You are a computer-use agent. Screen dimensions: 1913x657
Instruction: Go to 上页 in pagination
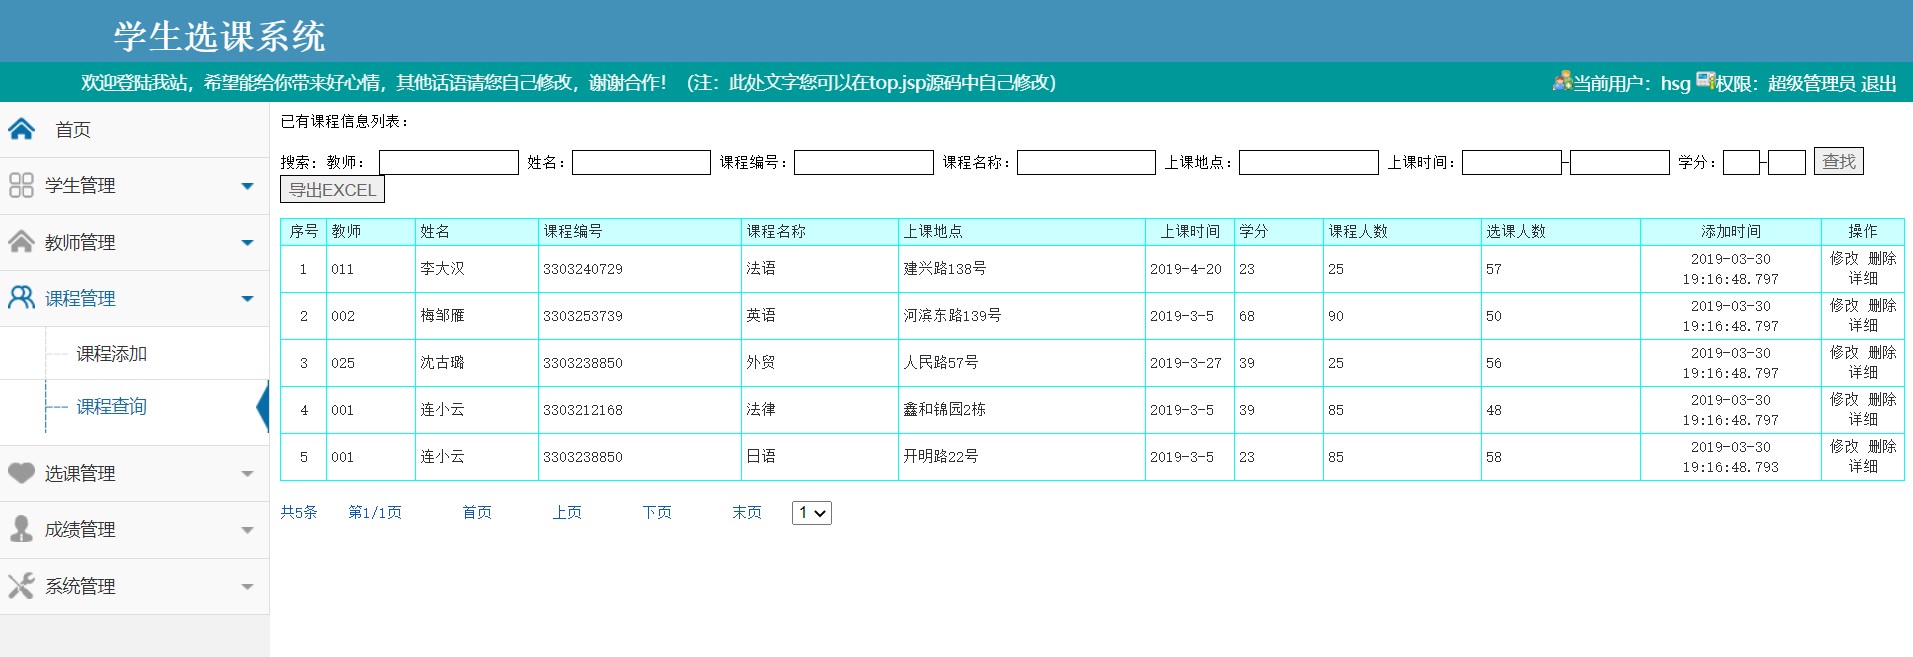pyautogui.click(x=567, y=512)
